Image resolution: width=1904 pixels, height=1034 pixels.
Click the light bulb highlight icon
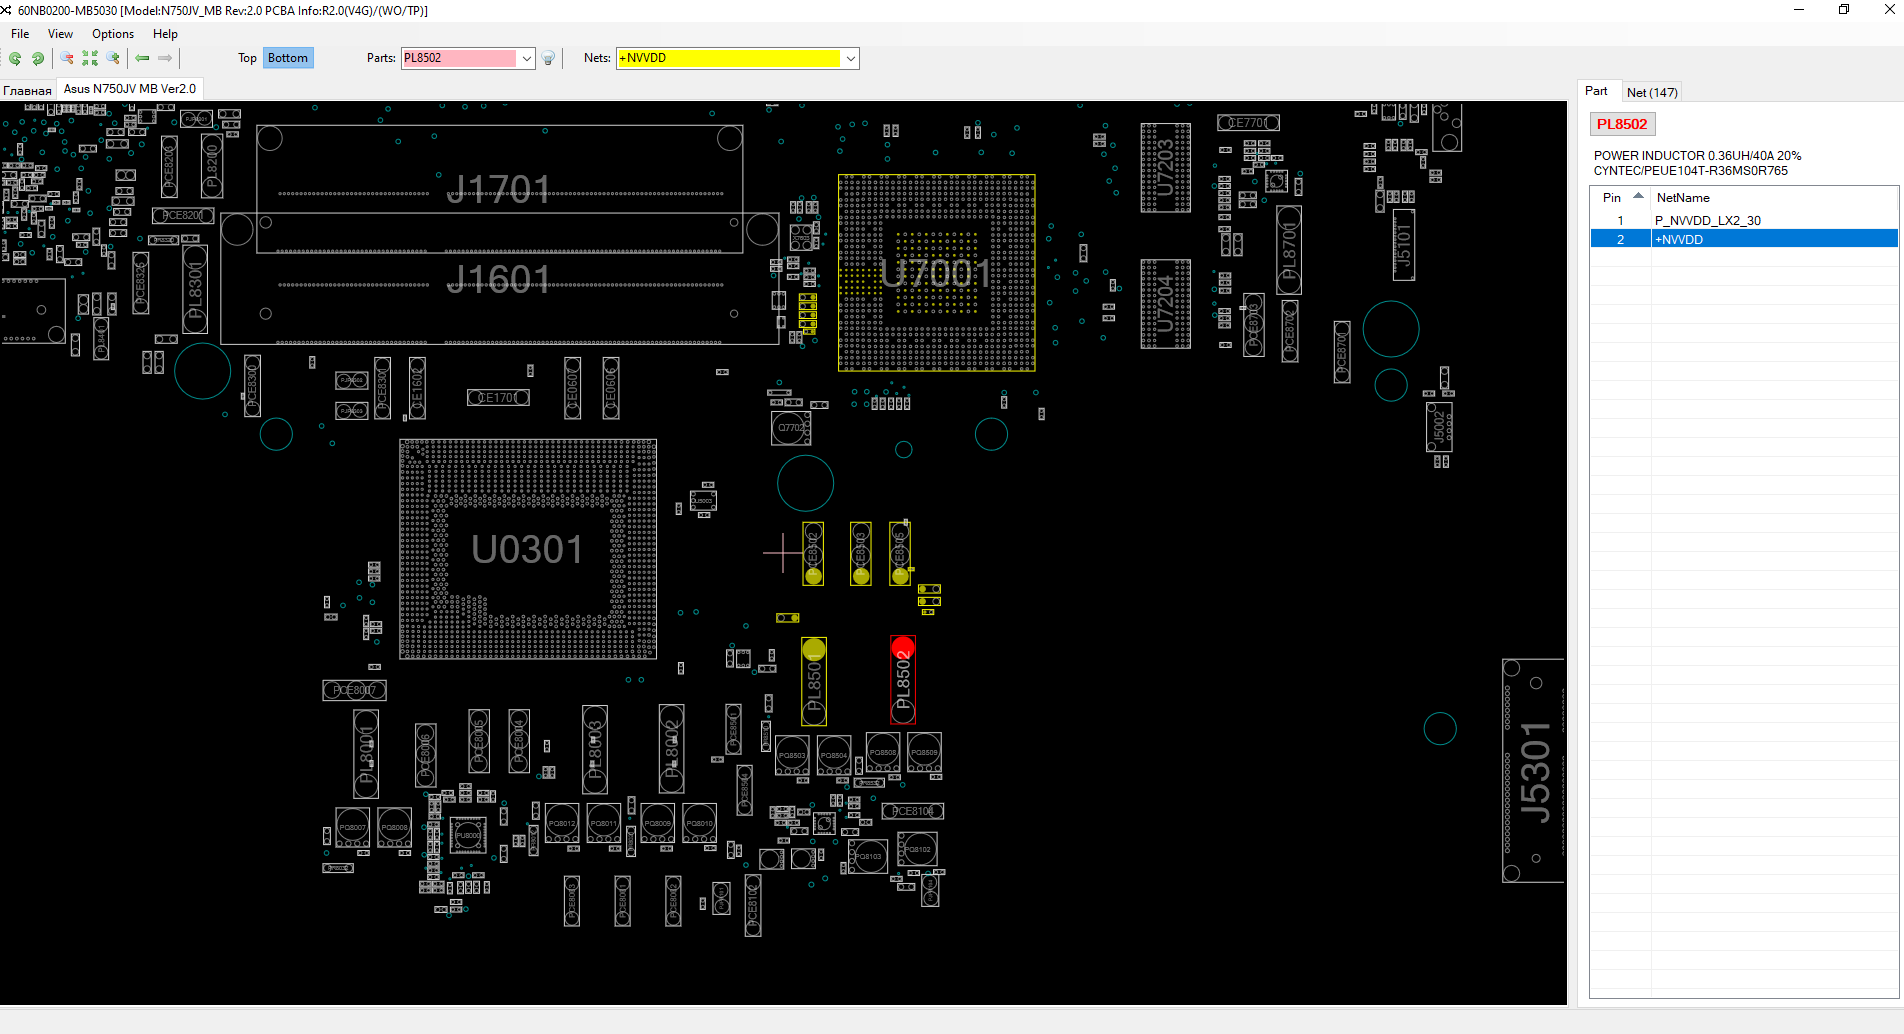click(x=548, y=58)
